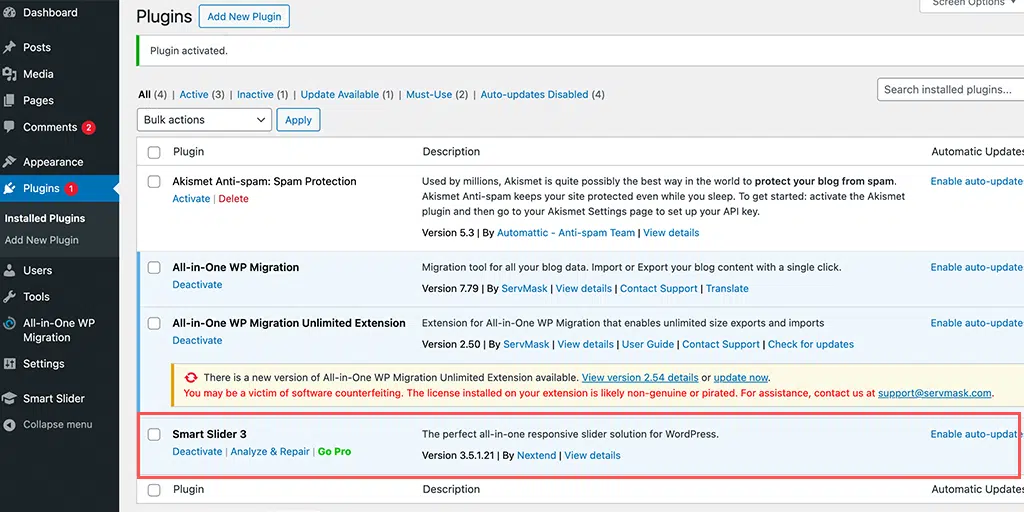Click the red update refresh icon in notice
Screen dimensions: 1024x512
point(191,377)
